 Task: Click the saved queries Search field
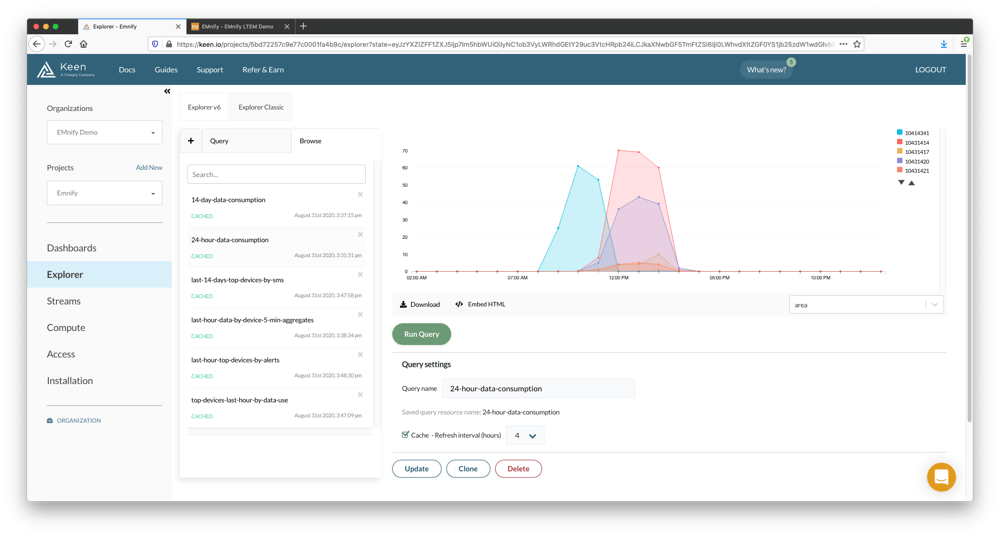[x=276, y=174]
